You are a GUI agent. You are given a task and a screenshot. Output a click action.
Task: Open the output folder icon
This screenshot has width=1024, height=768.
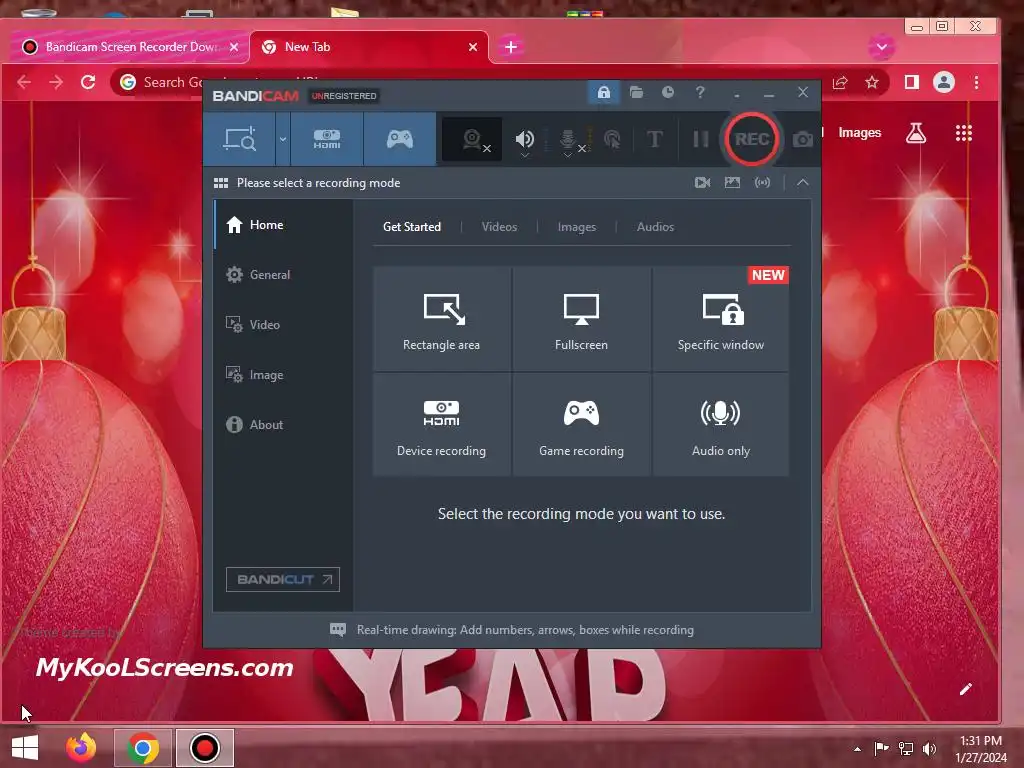point(636,92)
